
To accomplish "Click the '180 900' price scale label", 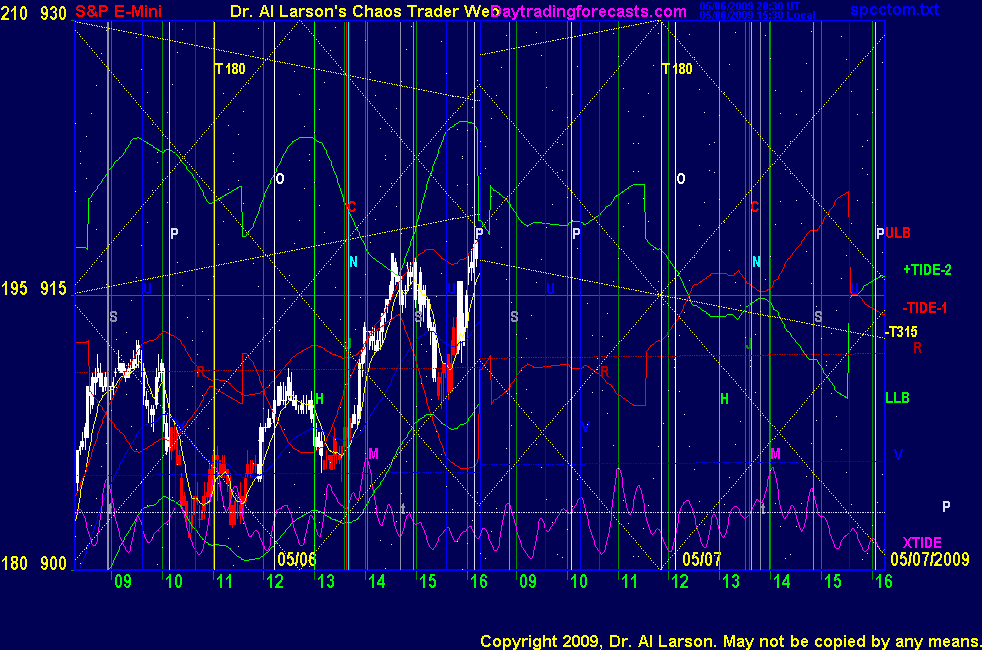I will click(x=34, y=563).
